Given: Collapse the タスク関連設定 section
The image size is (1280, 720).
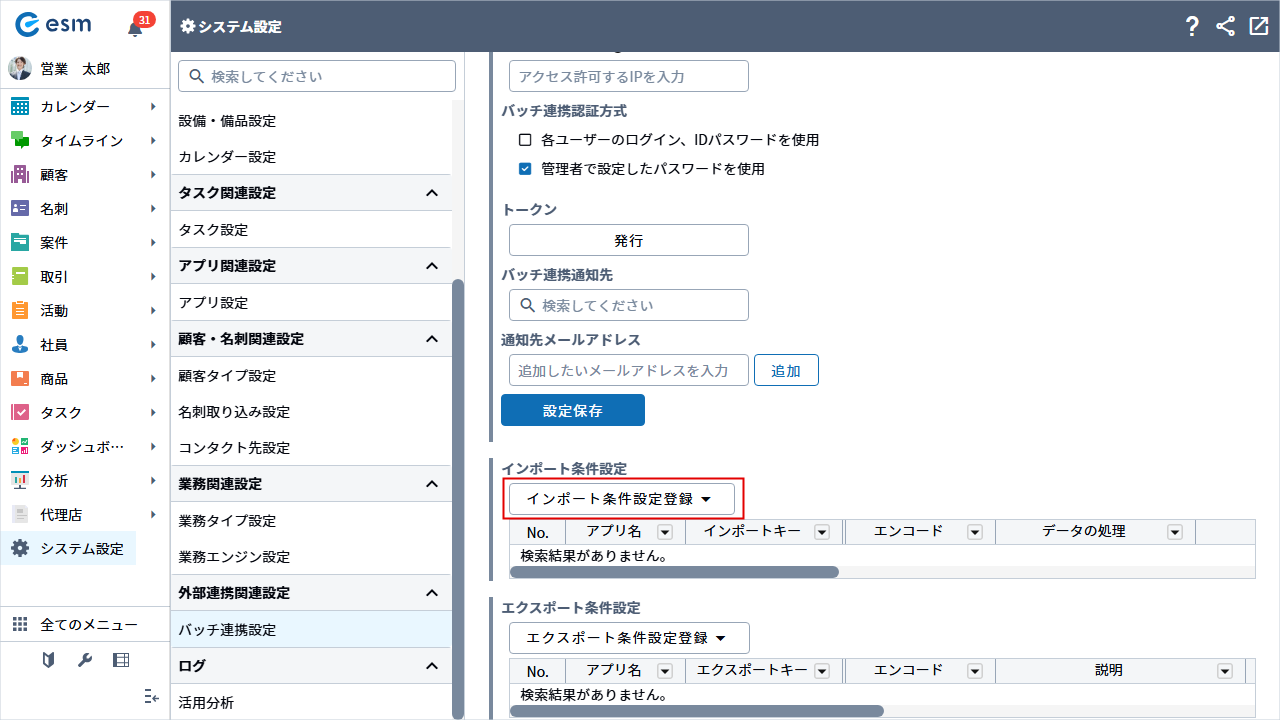Looking at the screenshot, I should [x=432, y=193].
